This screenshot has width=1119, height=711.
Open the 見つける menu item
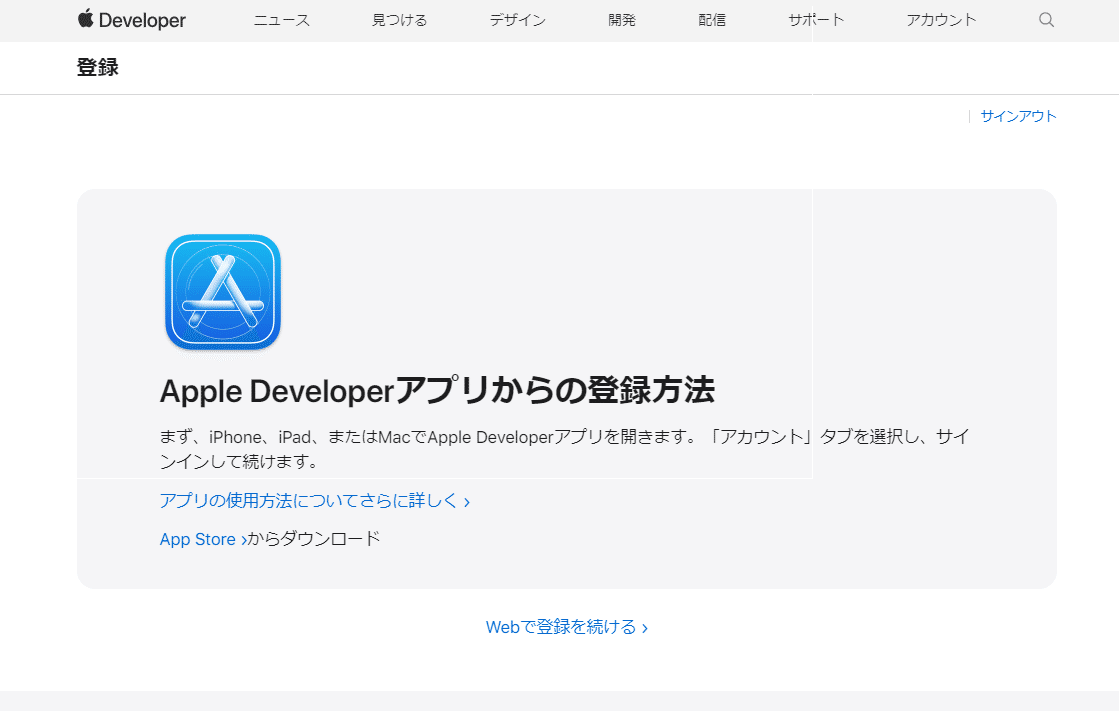click(400, 20)
